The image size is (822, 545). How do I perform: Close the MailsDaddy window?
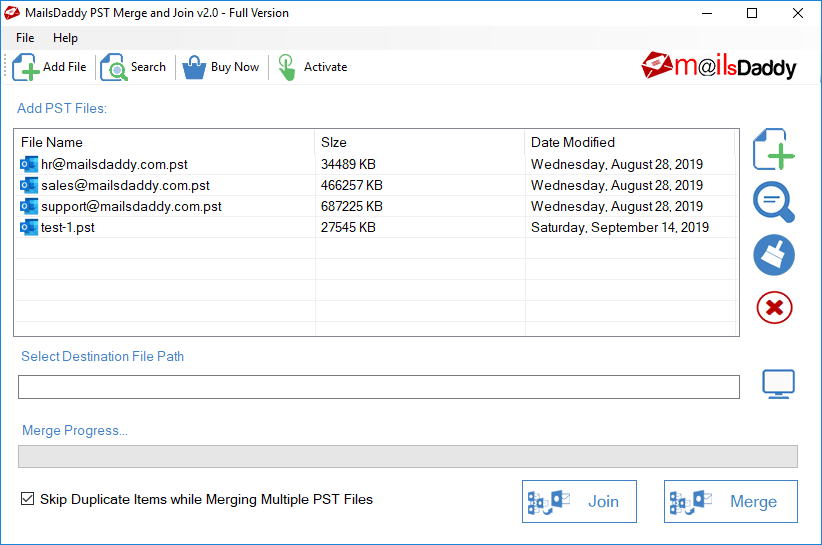(797, 13)
